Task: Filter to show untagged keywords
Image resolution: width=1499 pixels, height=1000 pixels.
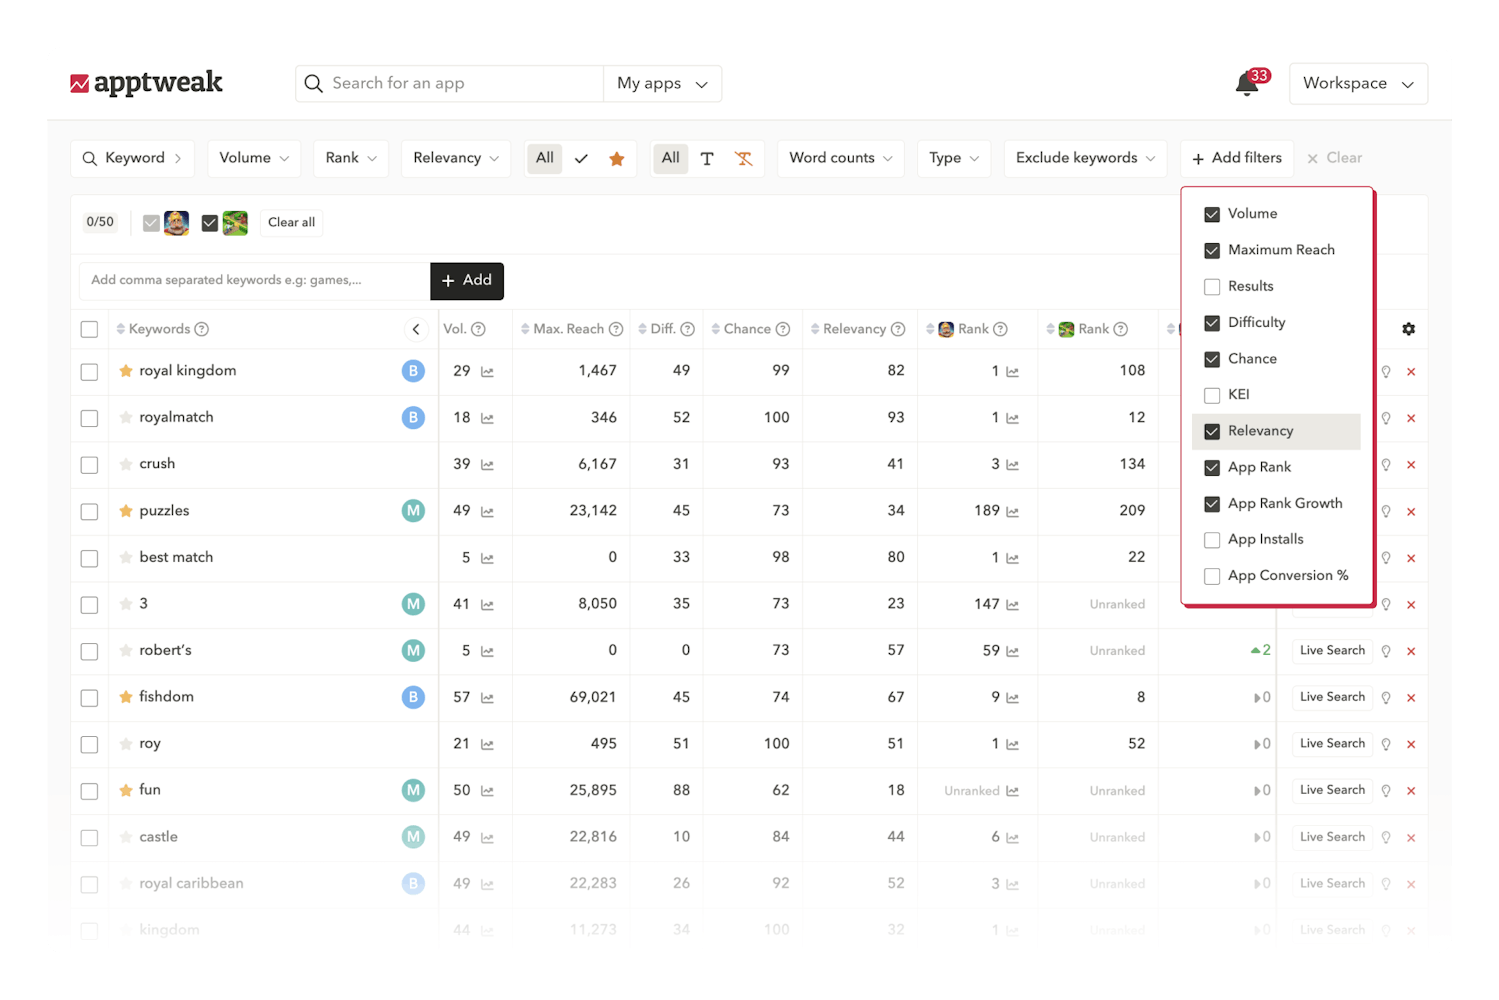Action: point(743,158)
